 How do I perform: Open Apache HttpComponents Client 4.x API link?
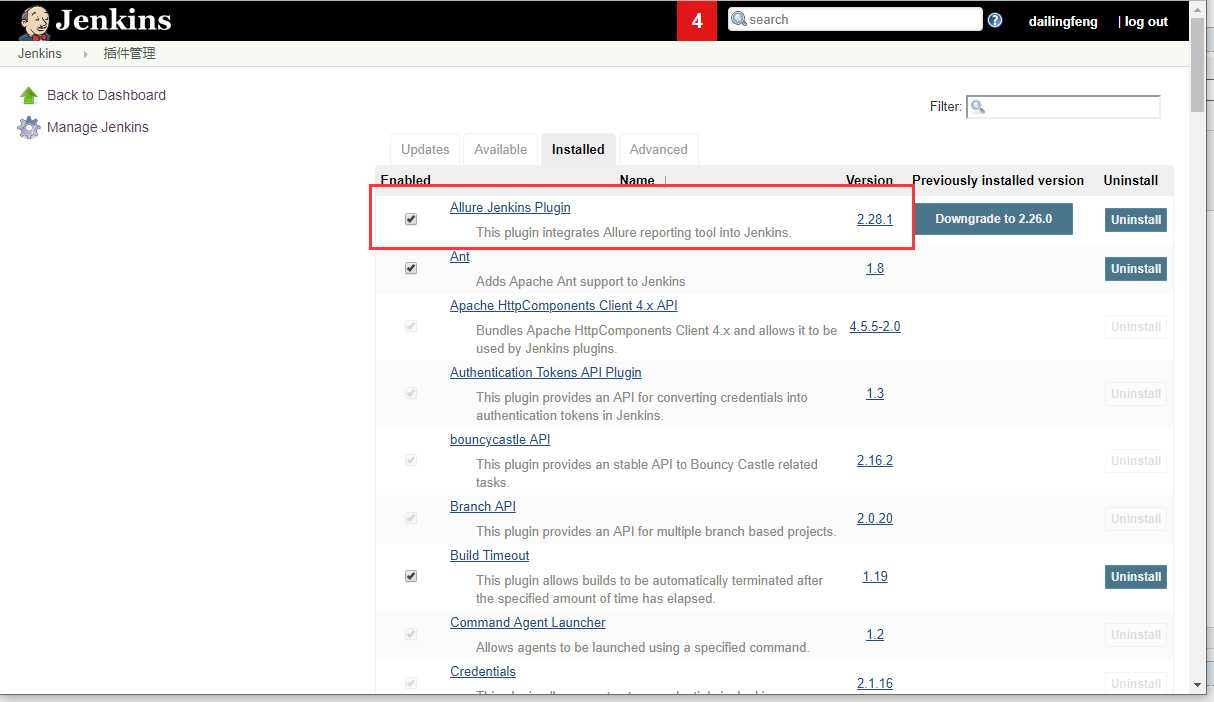(563, 305)
